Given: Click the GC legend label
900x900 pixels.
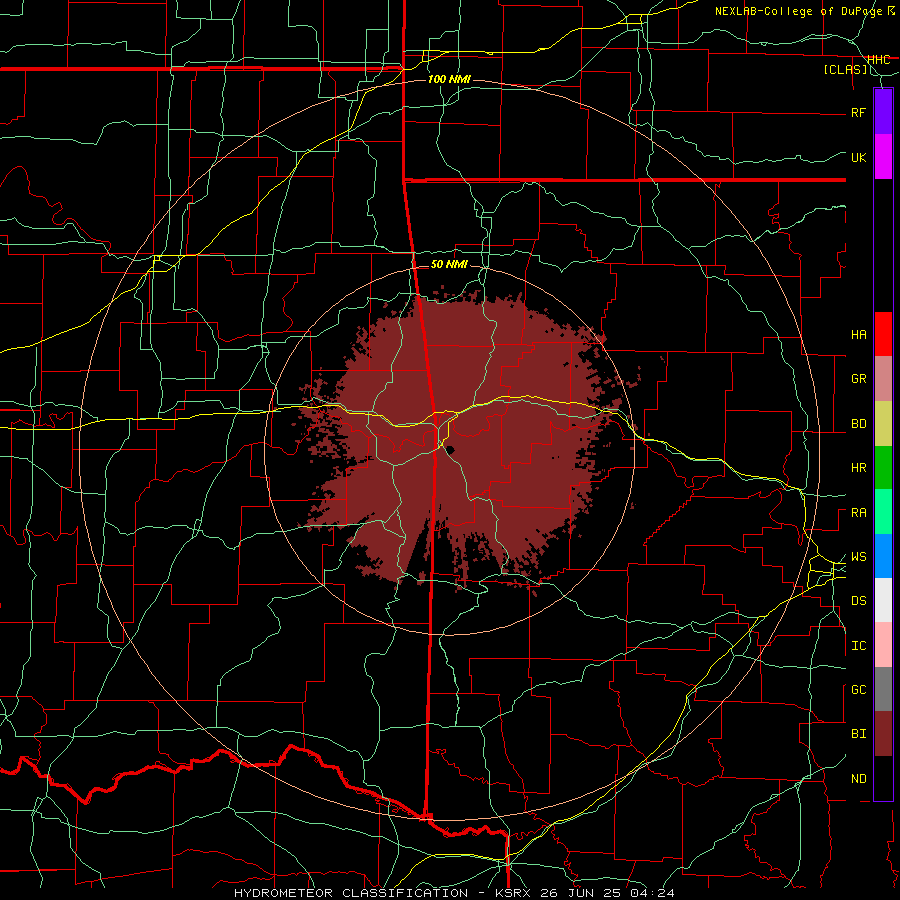Looking at the screenshot, I should [x=858, y=690].
